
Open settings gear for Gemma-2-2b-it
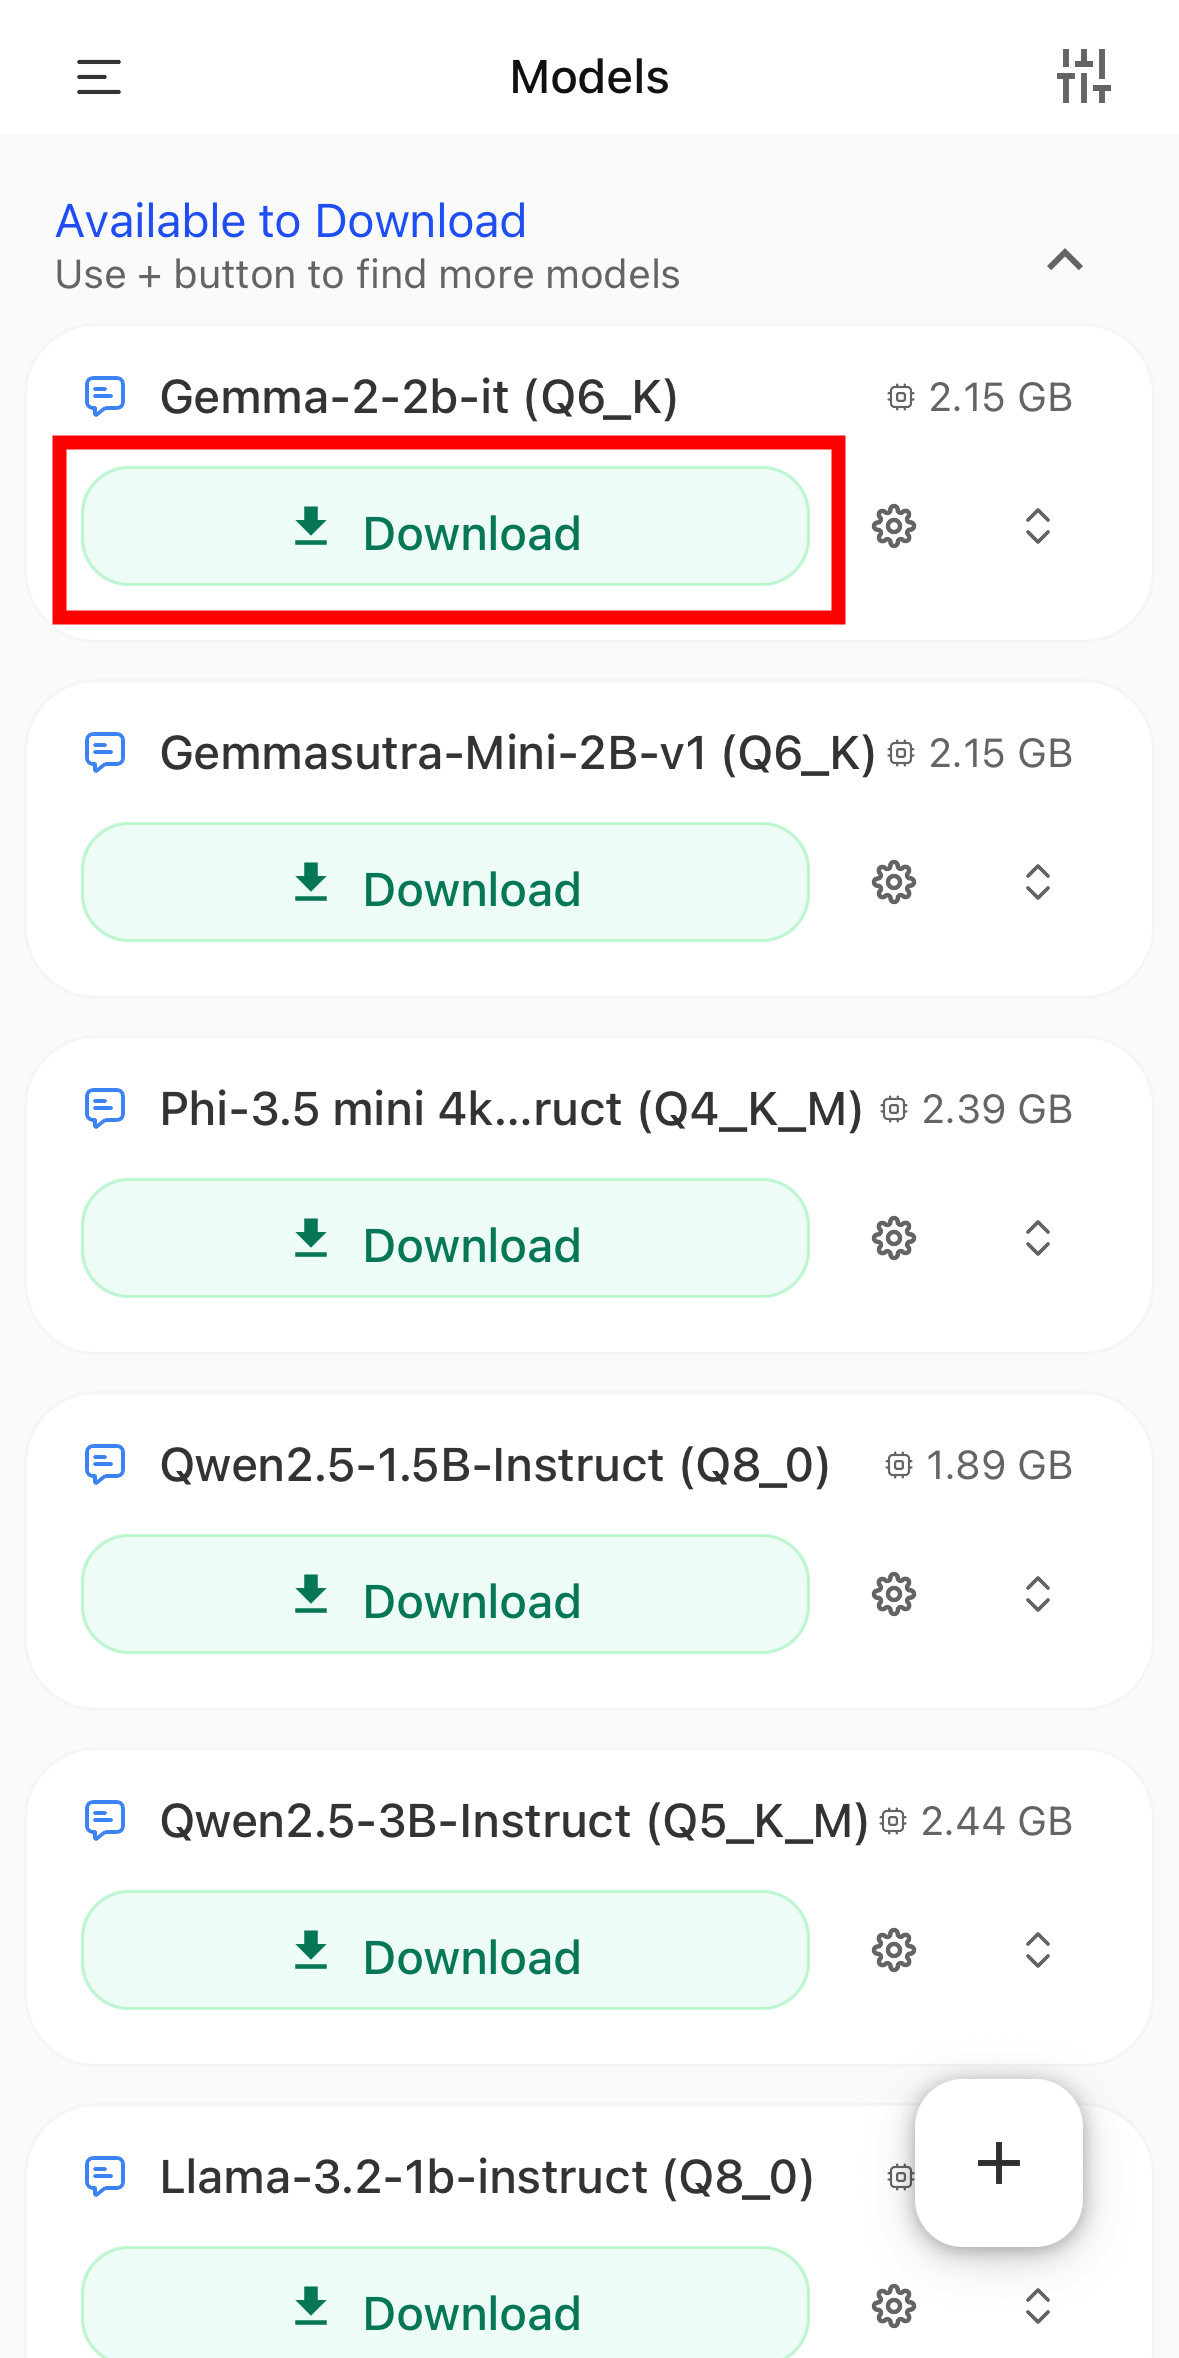[894, 526]
